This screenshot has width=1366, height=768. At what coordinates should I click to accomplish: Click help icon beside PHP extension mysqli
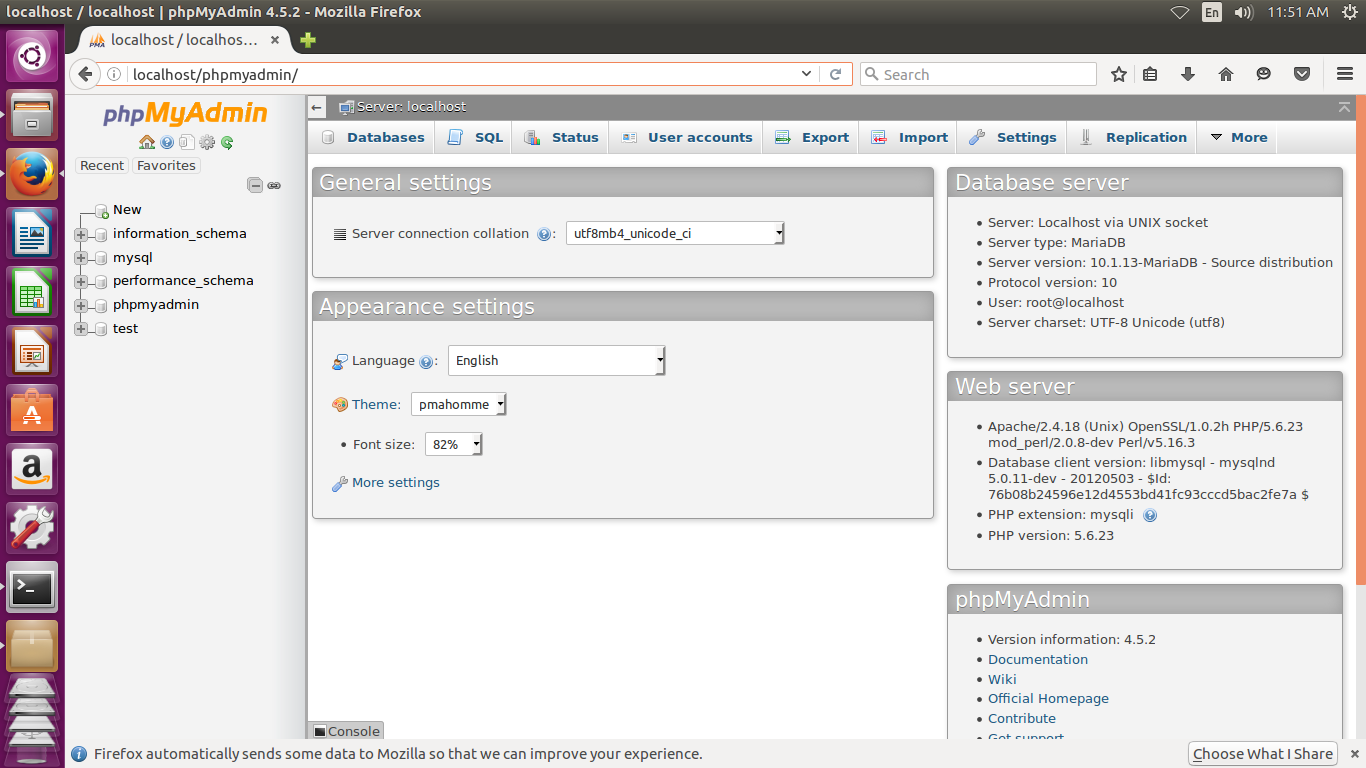[x=1150, y=515]
